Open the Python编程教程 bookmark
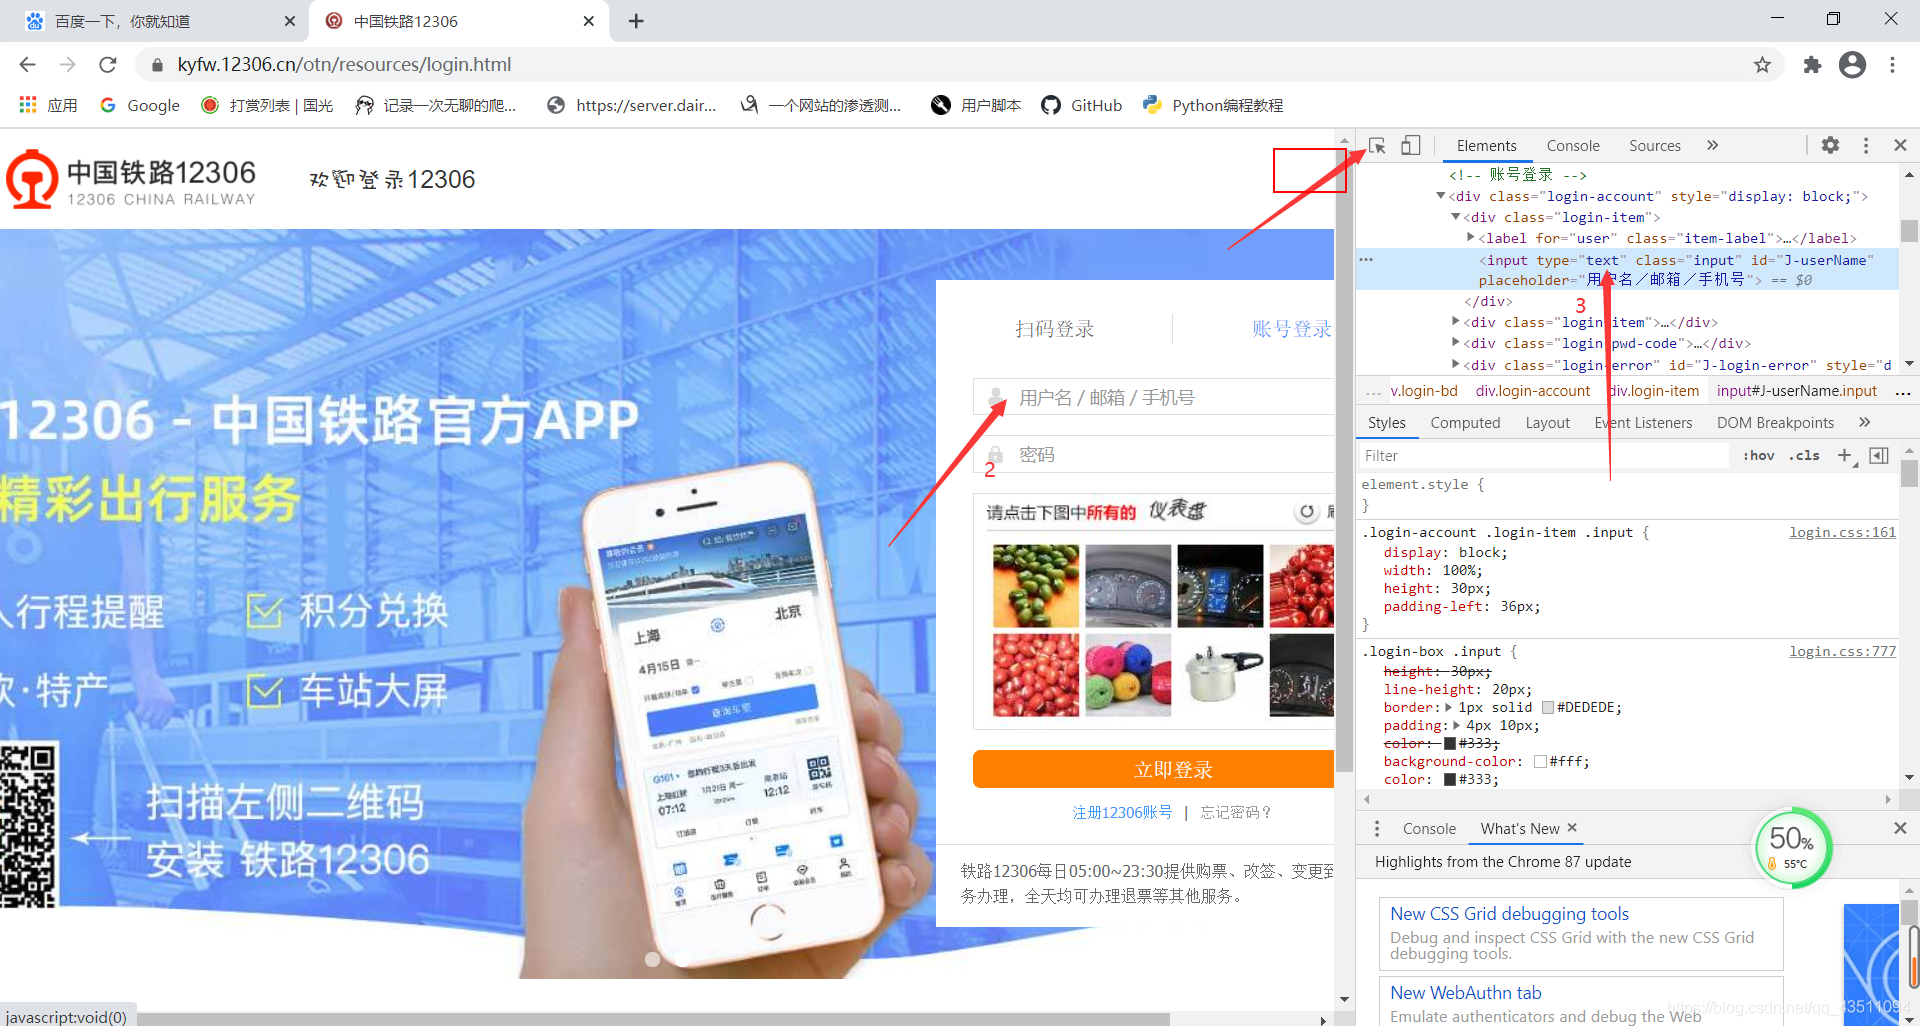This screenshot has width=1920, height=1026. pyautogui.click(x=1213, y=105)
